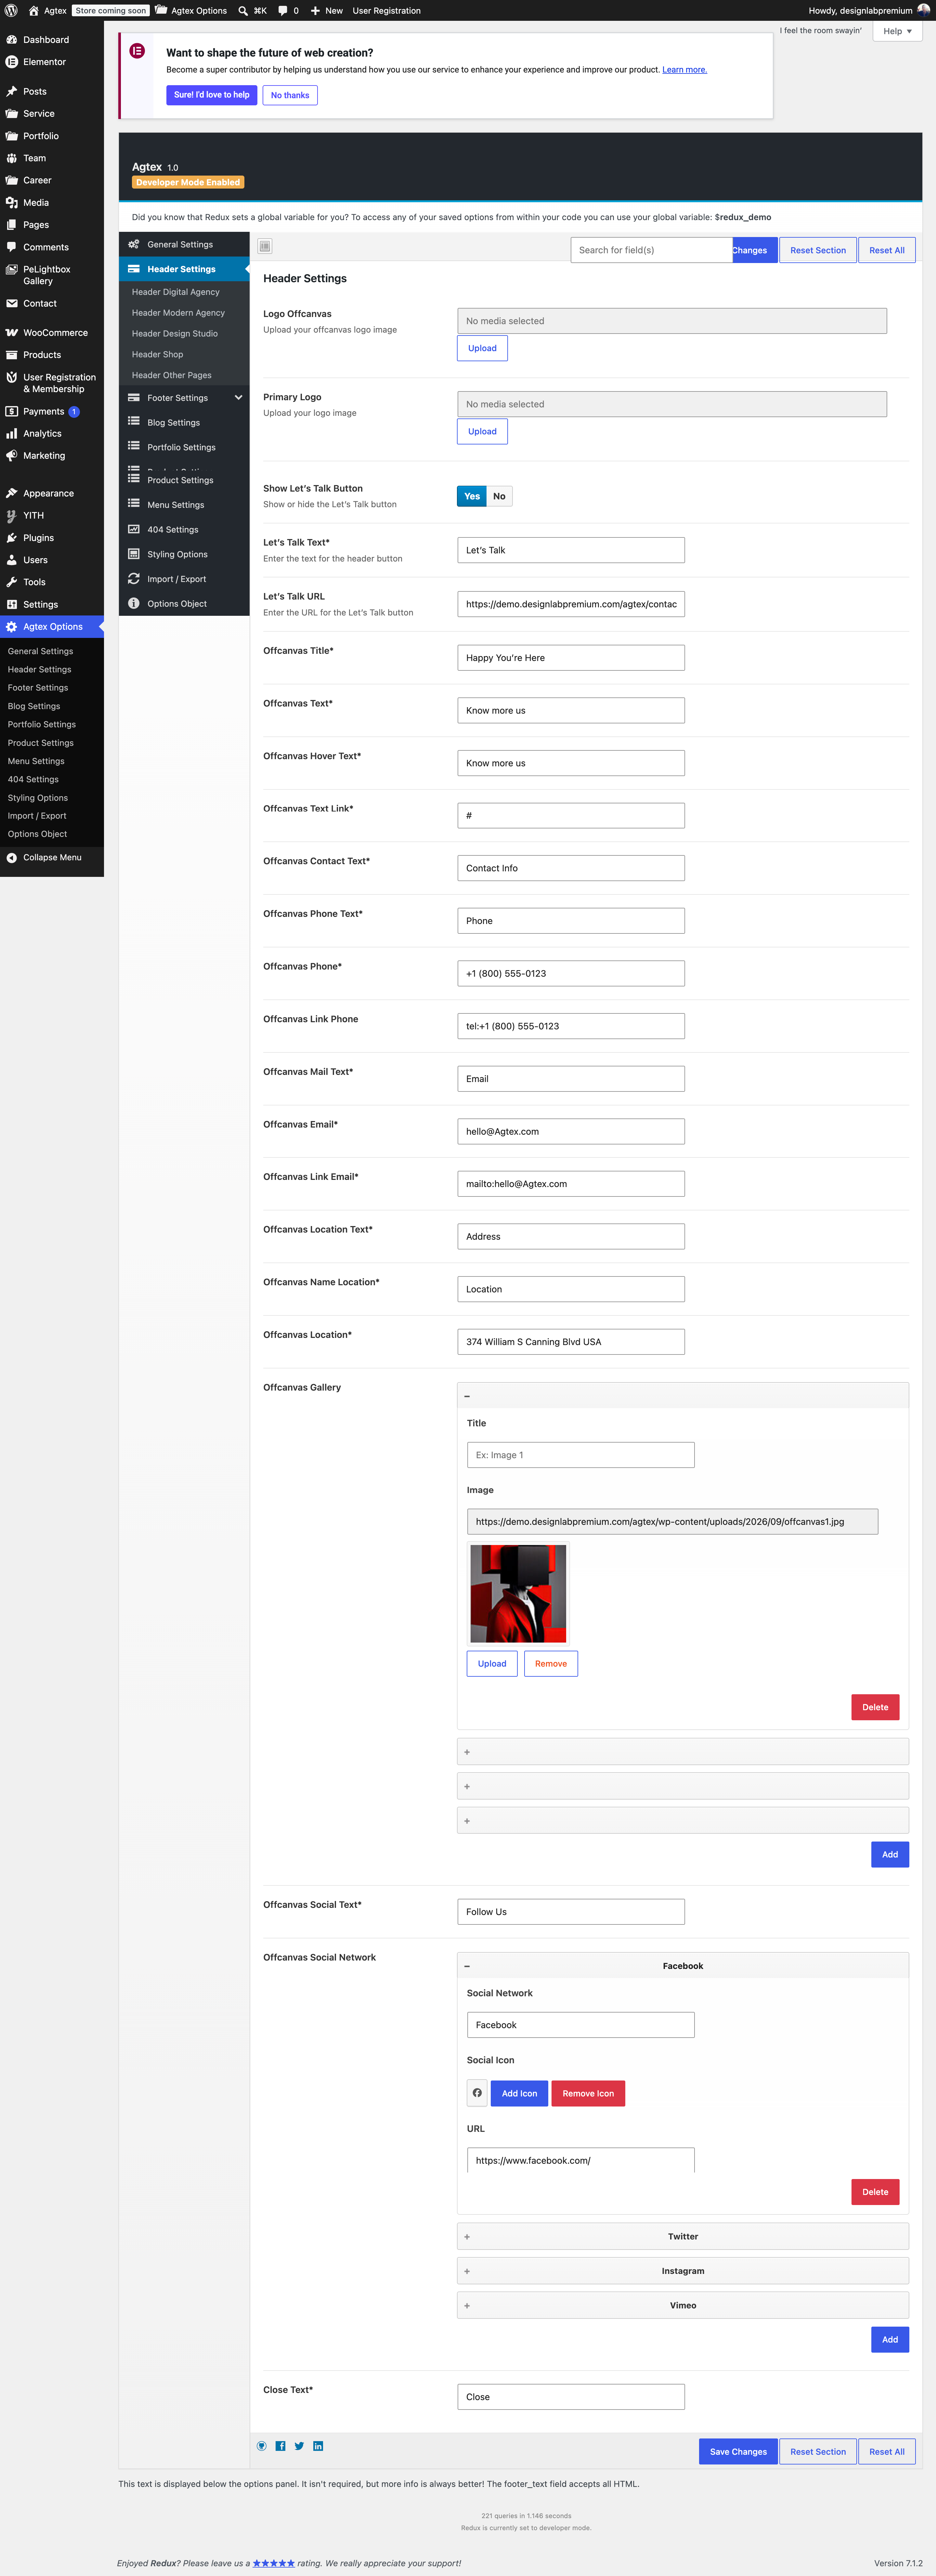Open Blog Settings panel tab

[x=184, y=423]
